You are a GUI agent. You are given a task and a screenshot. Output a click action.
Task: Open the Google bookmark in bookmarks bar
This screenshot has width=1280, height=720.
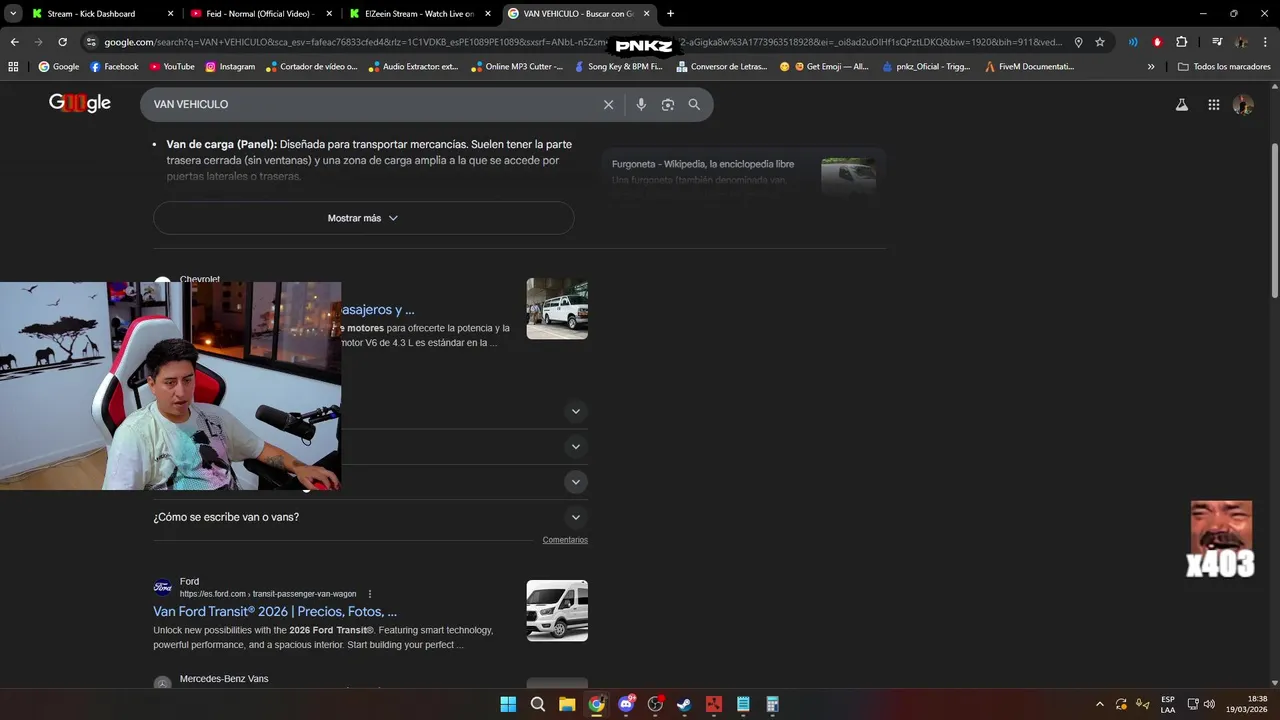pyautogui.click(x=59, y=67)
